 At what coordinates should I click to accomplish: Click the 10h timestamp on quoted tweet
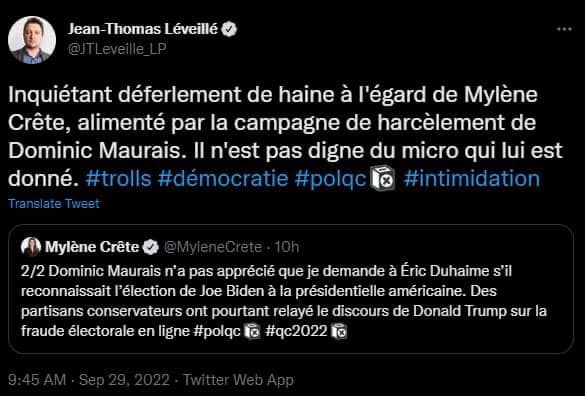click(x=287, y=247)
